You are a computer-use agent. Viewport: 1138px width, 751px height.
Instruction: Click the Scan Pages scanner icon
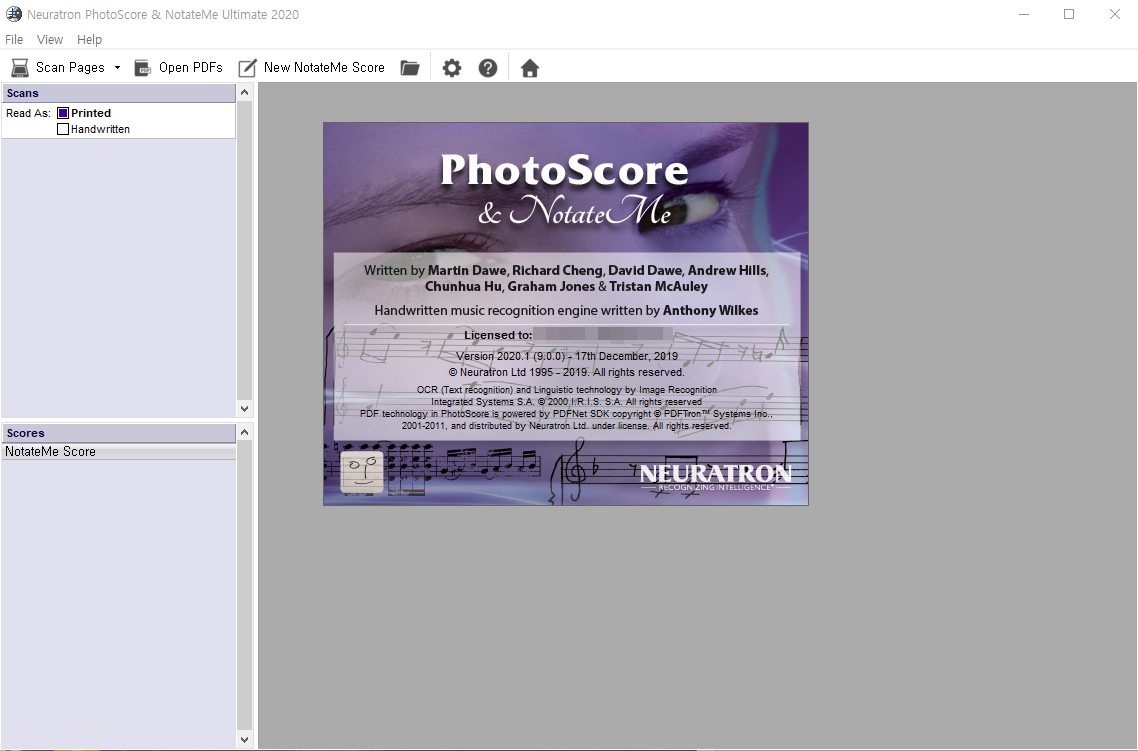[x=20, y=67]
